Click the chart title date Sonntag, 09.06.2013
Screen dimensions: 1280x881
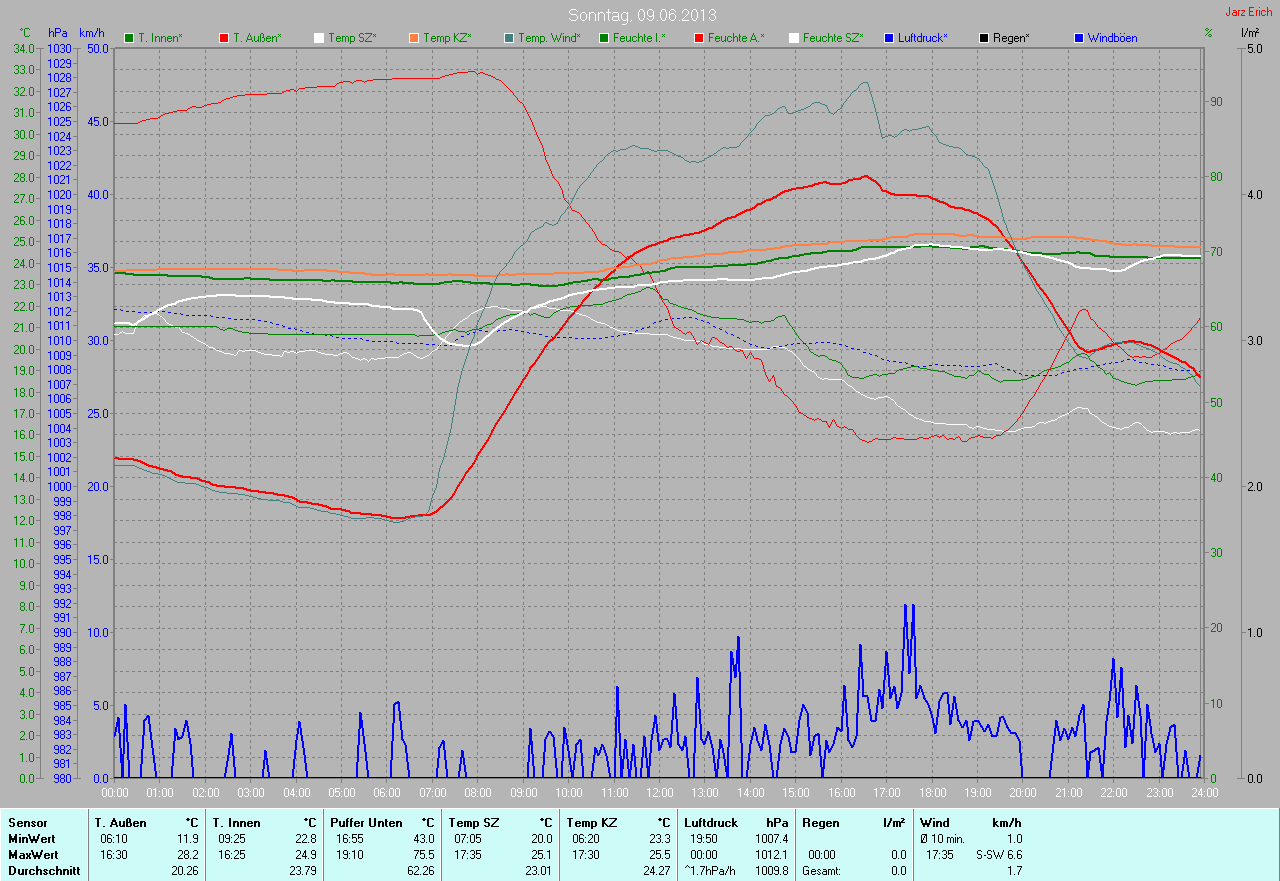click(x=642, y=15)
